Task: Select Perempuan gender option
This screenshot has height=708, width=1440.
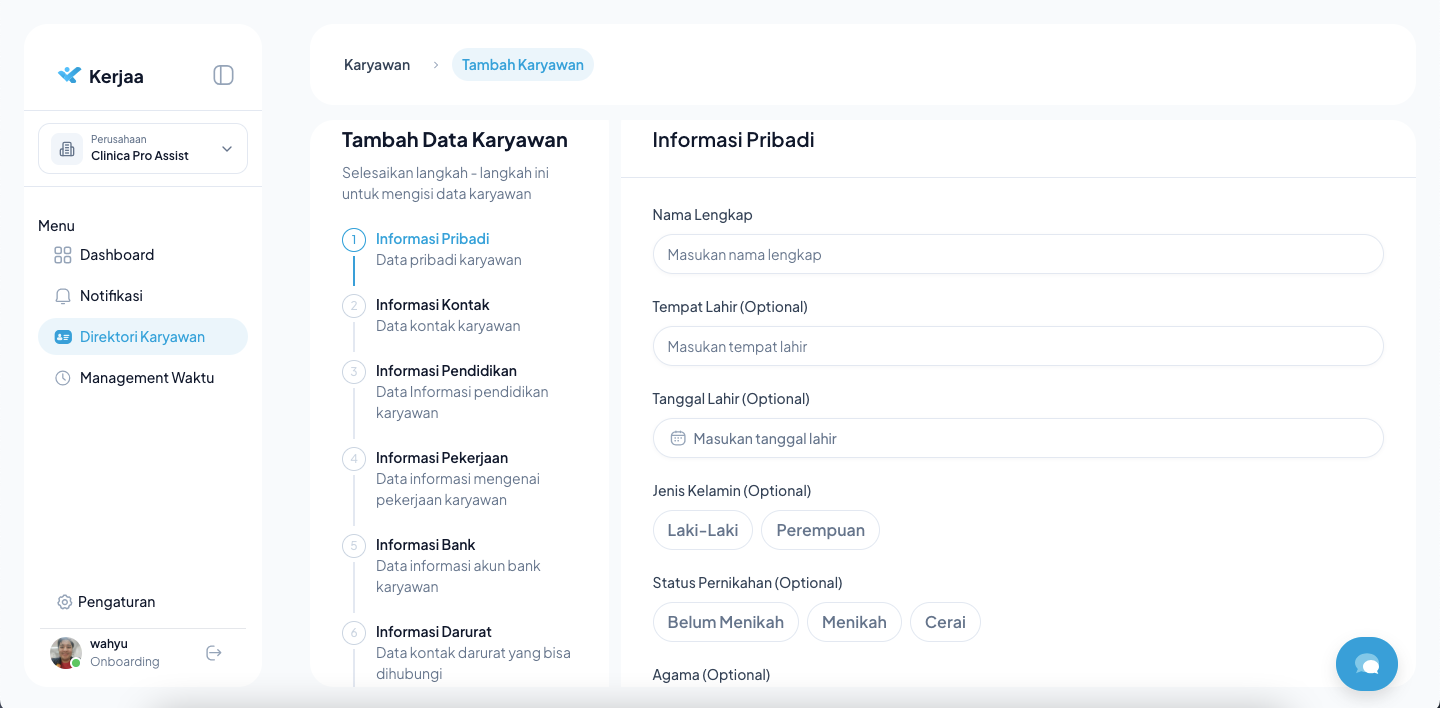Action: [820, 530]
